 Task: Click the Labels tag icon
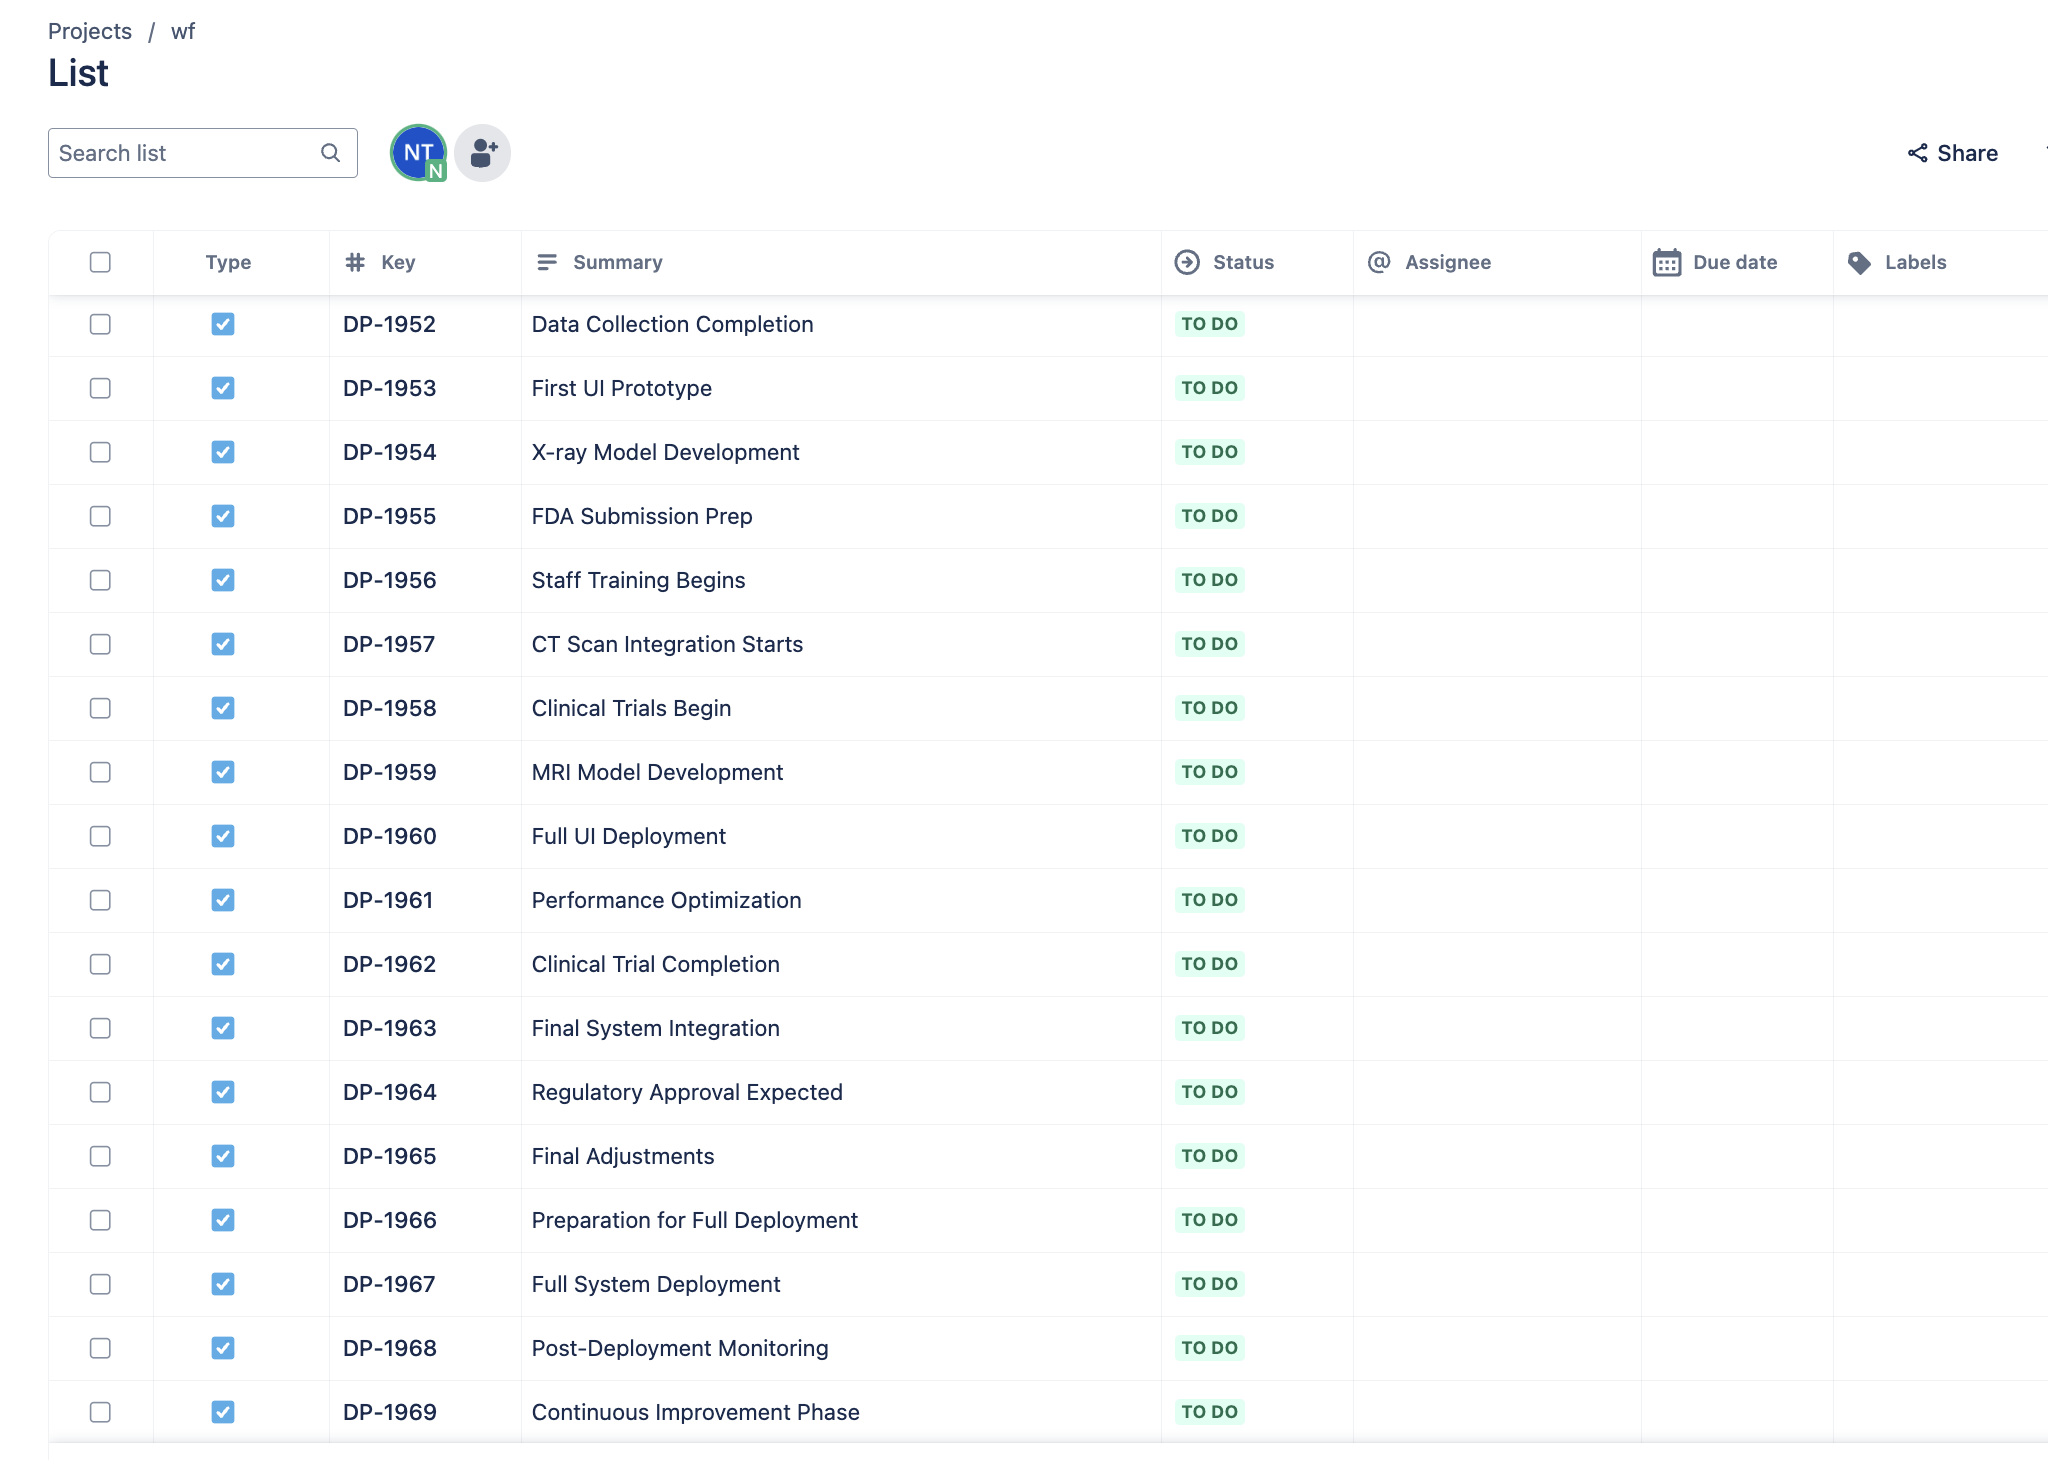click(x=1859, y=262)
